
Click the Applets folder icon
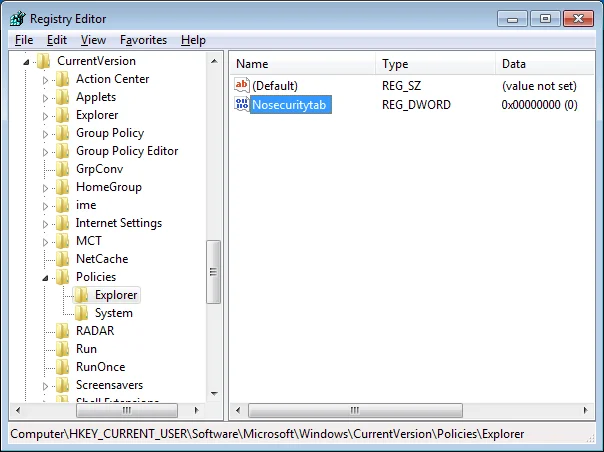(62, 97)
